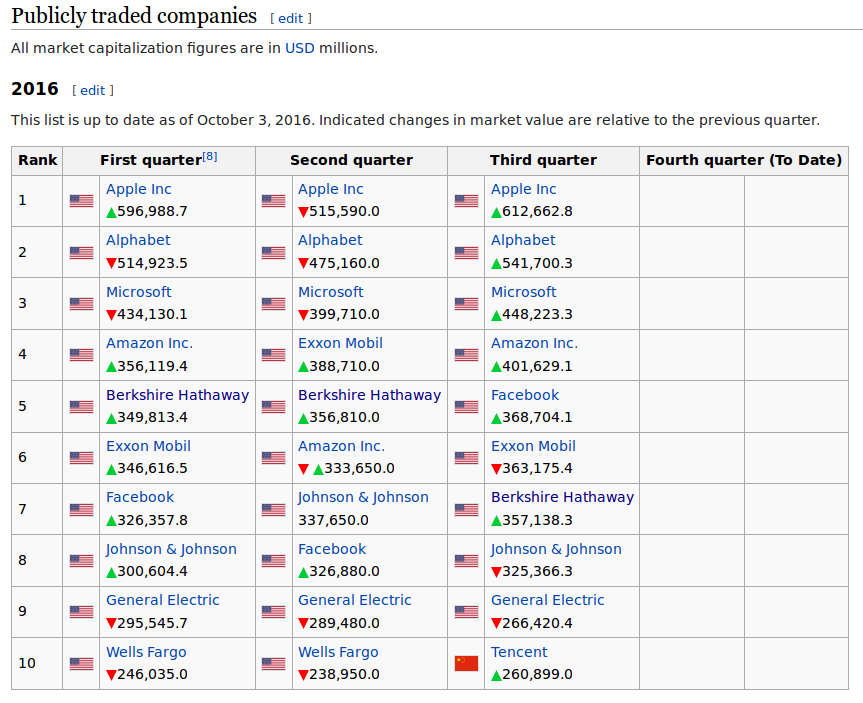This screenshot has height=703, width=863.
Task: Select the value 541,700.3 for Alphabet
Action: click(537, 263)
